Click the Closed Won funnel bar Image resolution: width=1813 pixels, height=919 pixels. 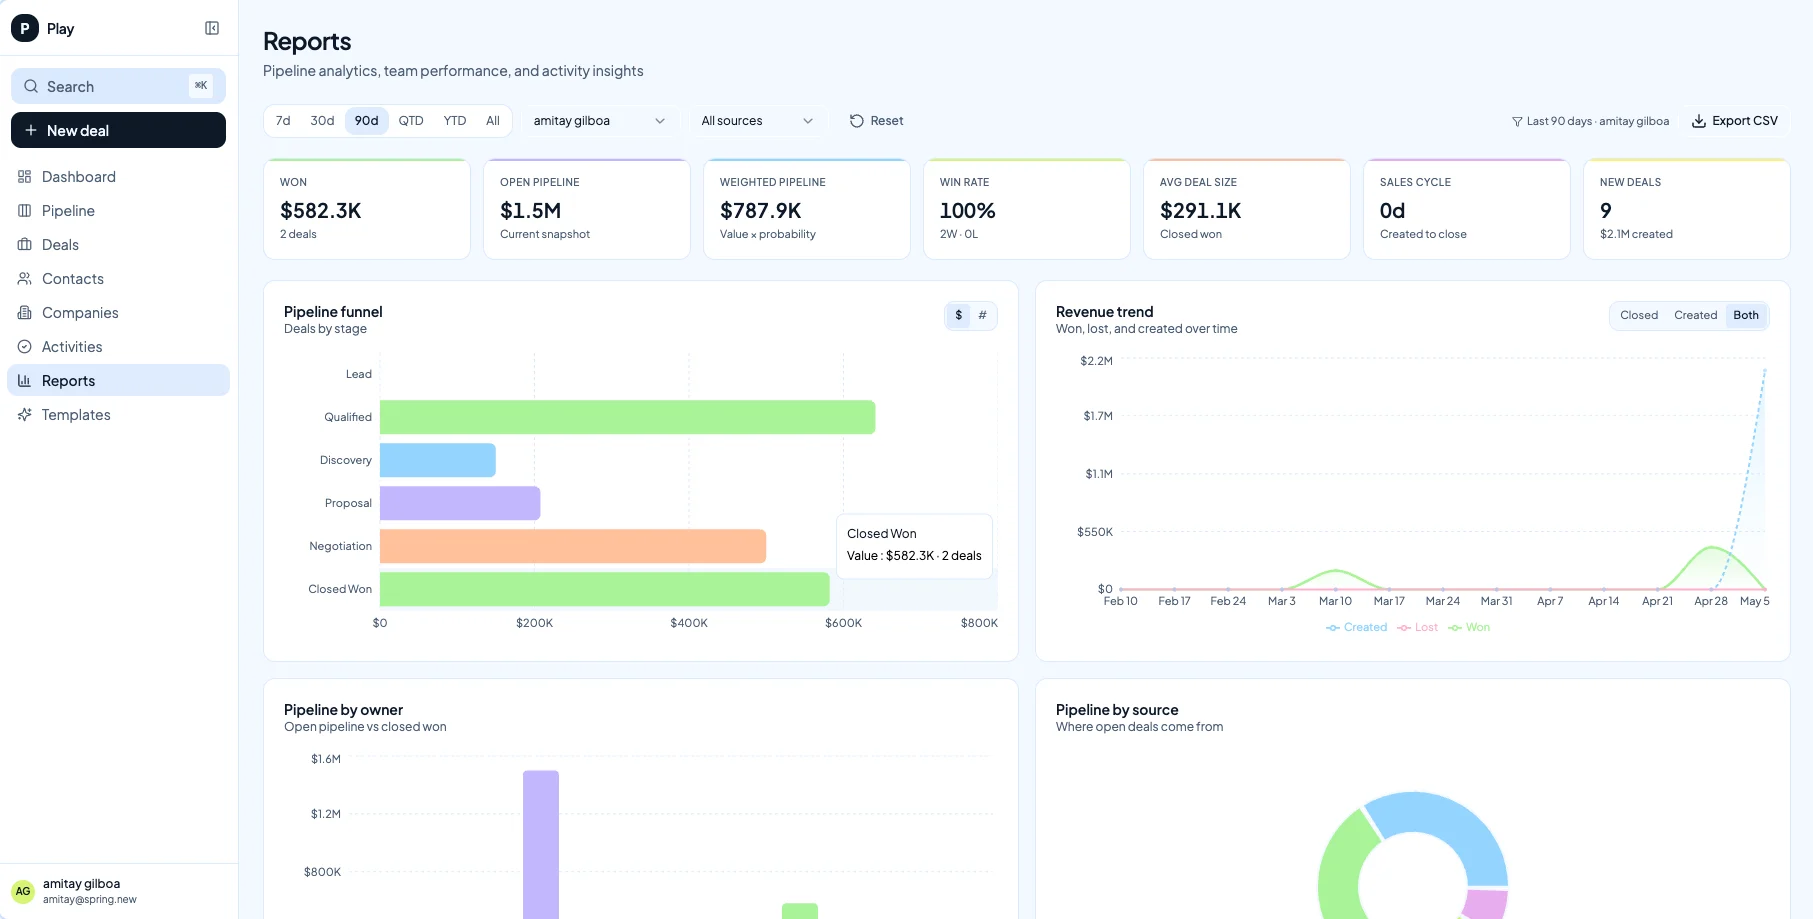tap(605, 589)
